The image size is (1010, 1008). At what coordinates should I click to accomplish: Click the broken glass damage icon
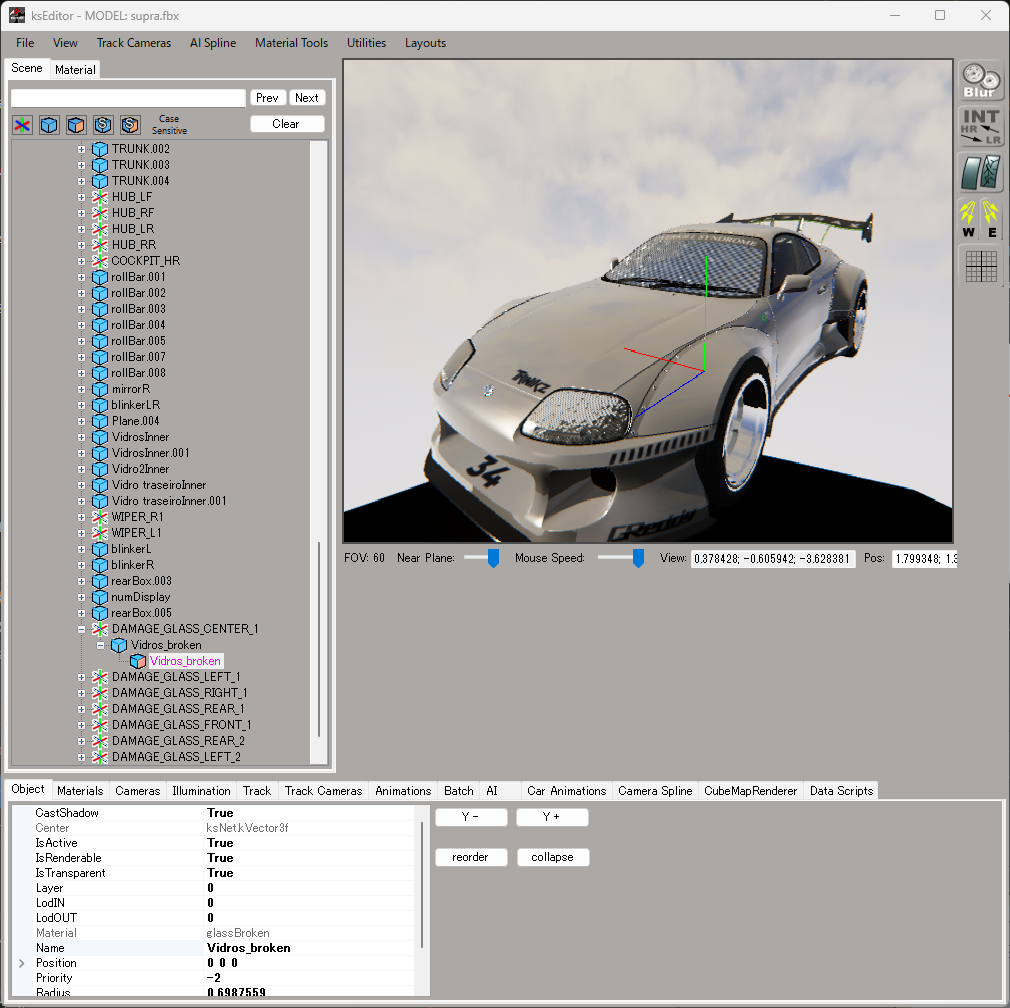[980, 172]
